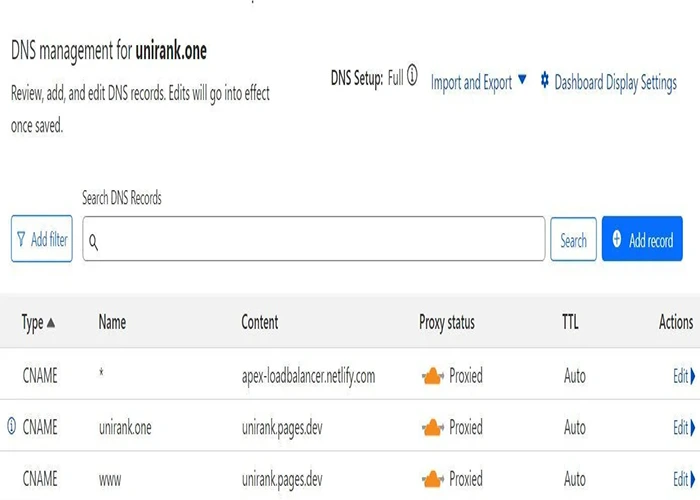This screenshot has height=500, width=700.
Task: Select unirank.one name cell
Action: [125, 428]
